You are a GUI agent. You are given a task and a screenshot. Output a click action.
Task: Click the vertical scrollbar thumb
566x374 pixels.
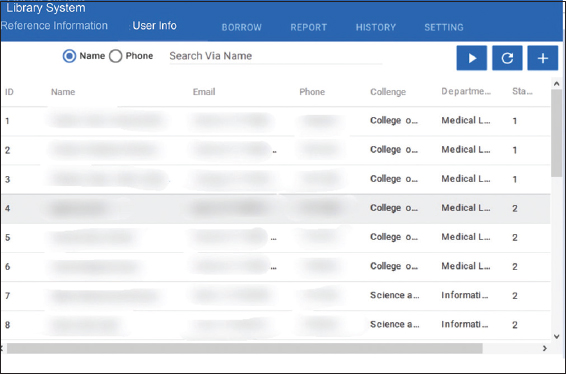556,133
